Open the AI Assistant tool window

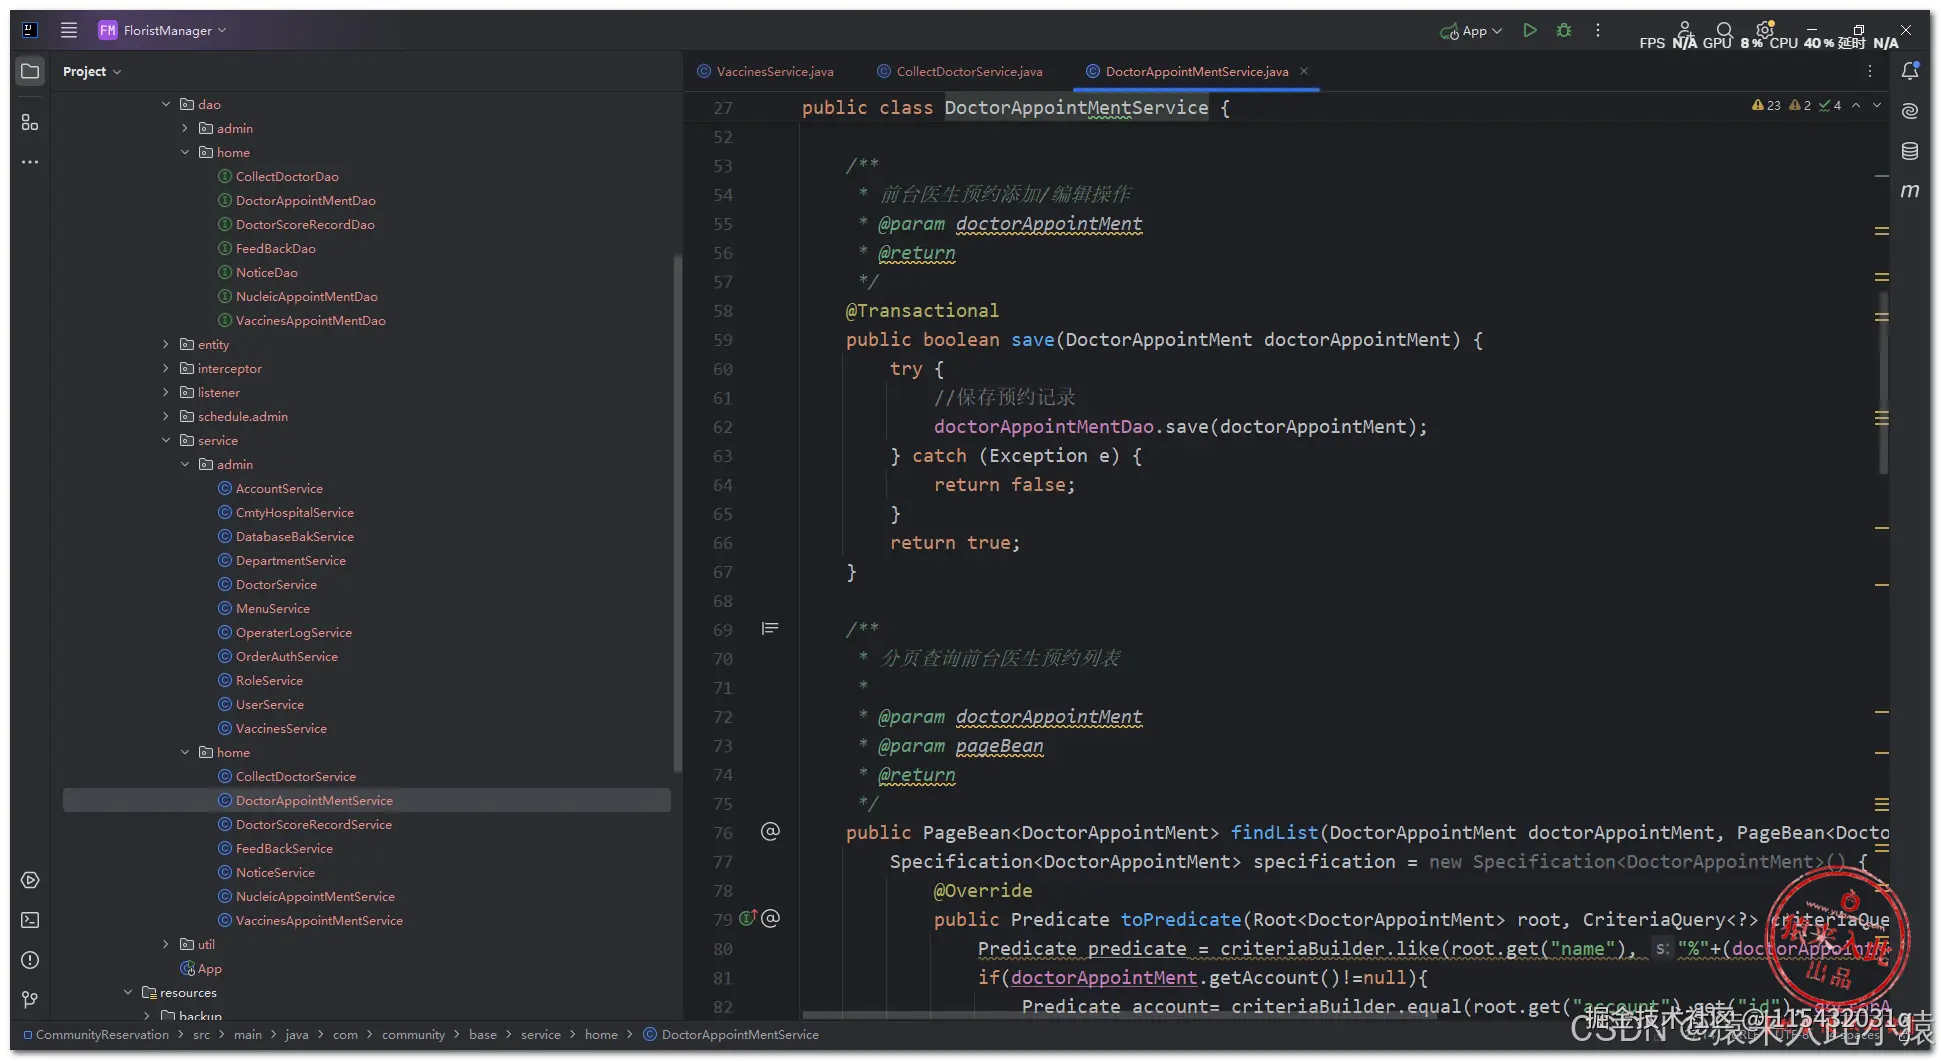click(x=1910, y=111)
